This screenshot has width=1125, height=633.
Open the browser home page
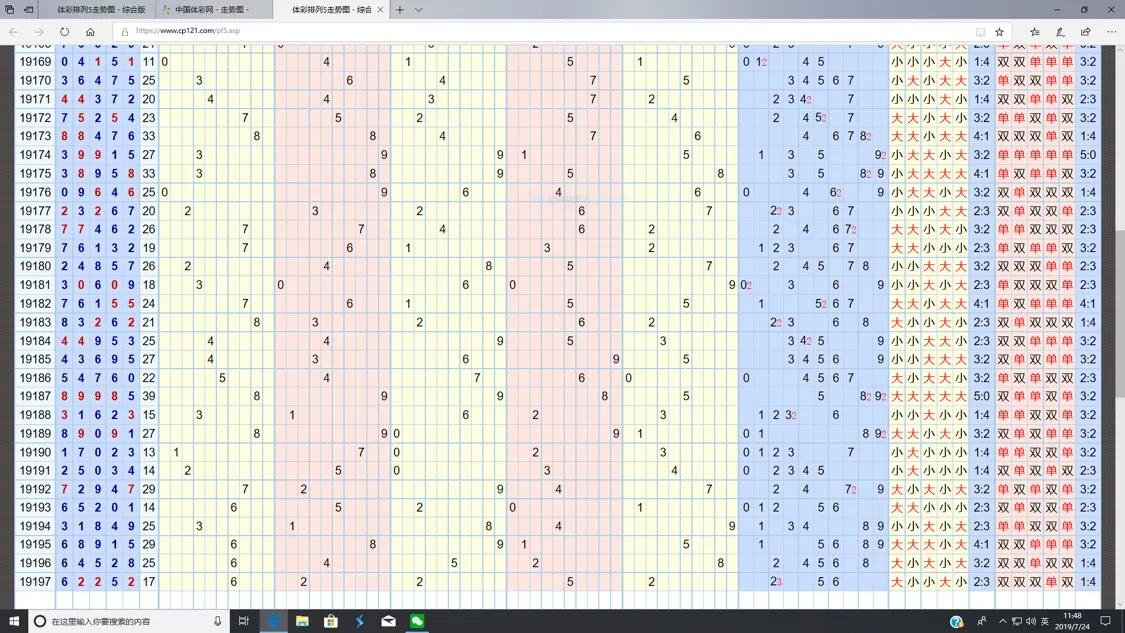pyautogui.click(x=90, y=32)
